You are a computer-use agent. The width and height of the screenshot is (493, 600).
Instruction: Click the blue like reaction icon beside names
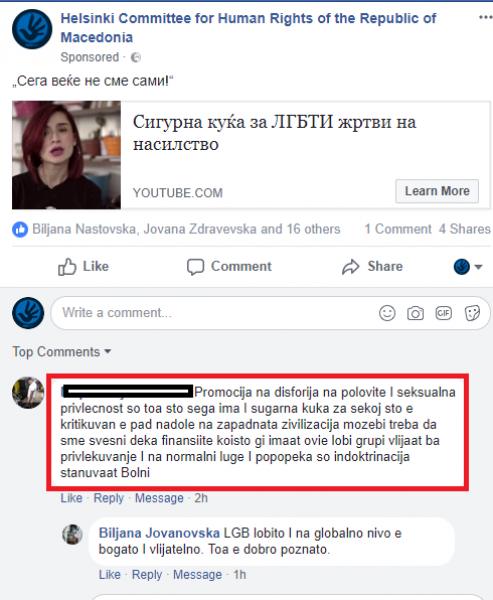20,229
